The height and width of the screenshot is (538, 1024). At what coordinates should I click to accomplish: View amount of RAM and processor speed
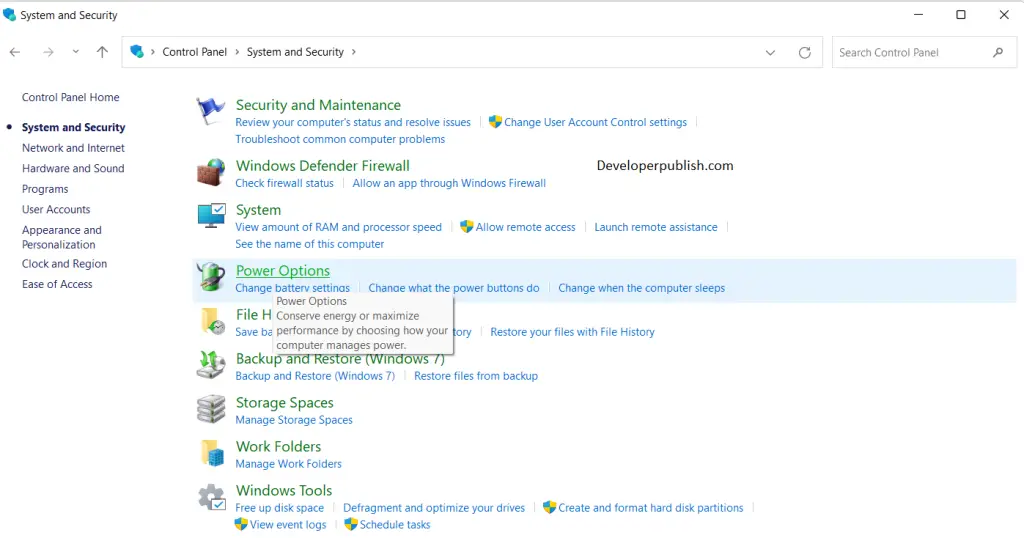pyautogui.click(x=338, y=227)
